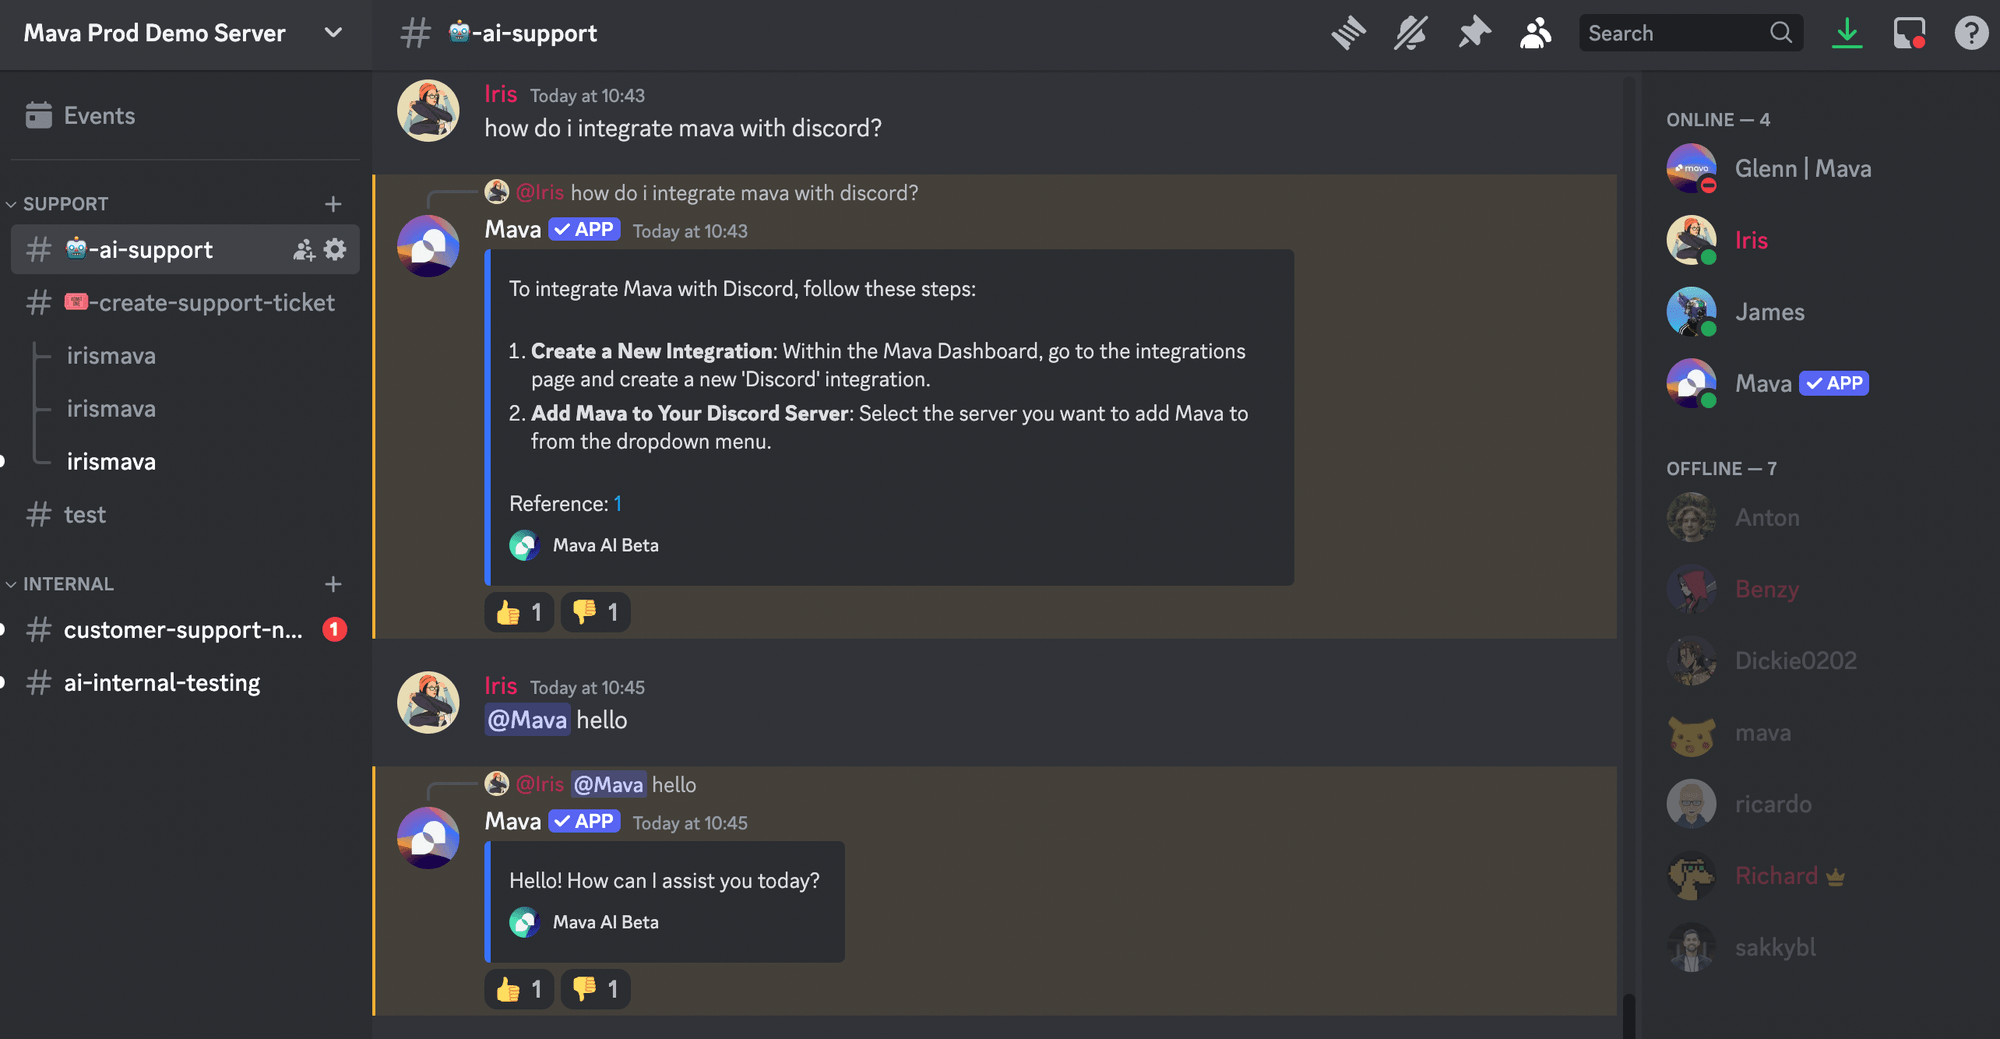The image size is (2000, 1039).
Task: Open notification settings for the channel
Action: [x=1410, y=32]
